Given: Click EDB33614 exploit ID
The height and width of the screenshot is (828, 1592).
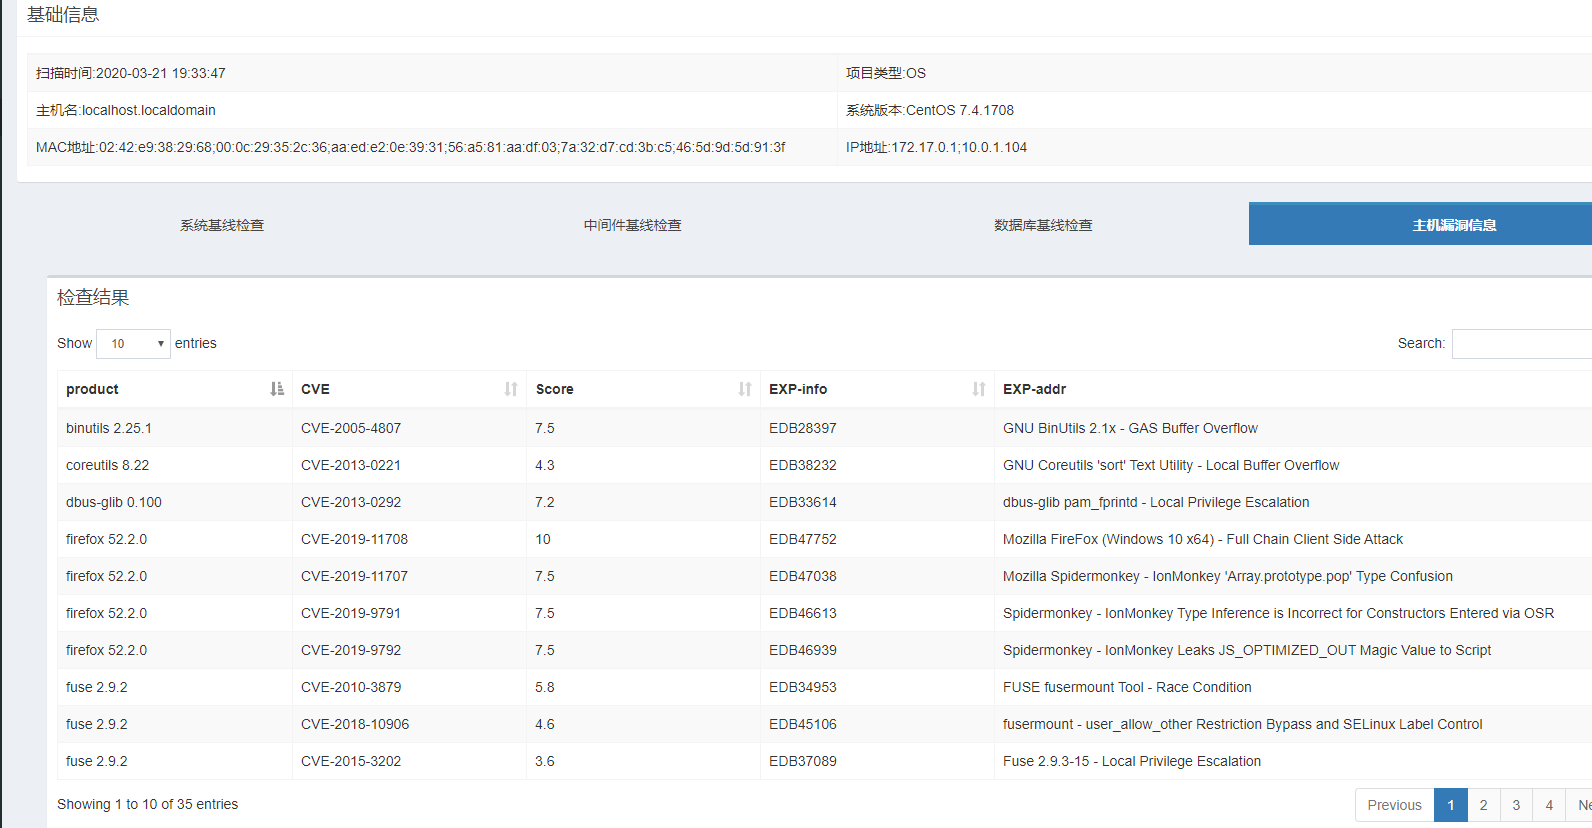Looking at the screenshot, I should point(803,502).
